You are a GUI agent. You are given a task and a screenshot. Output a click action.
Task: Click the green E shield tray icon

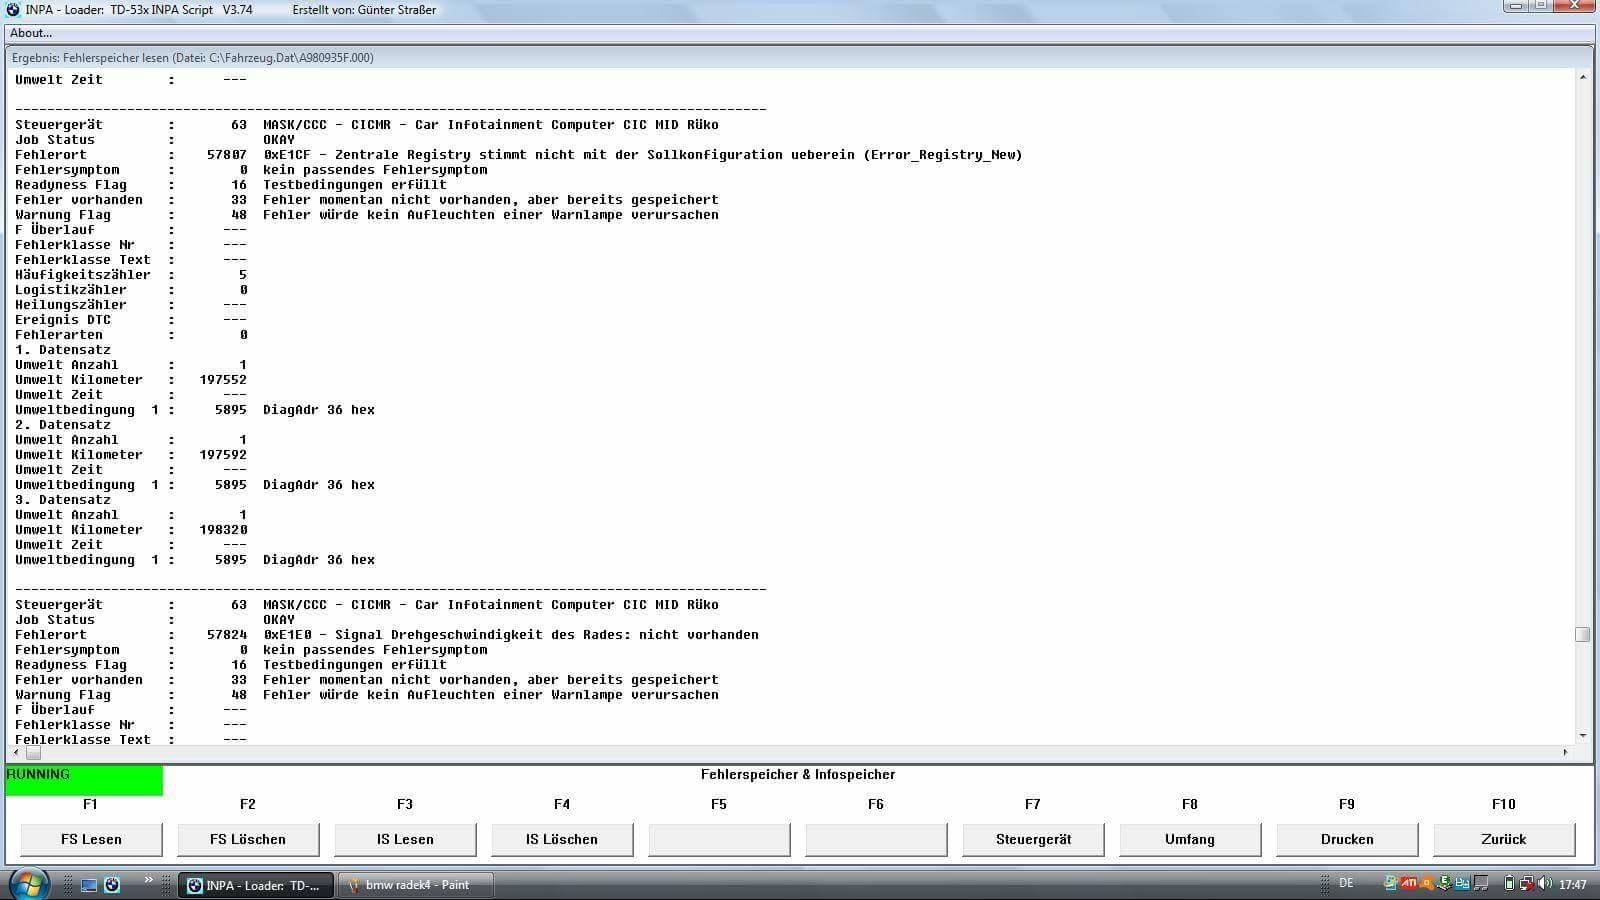1445,884
